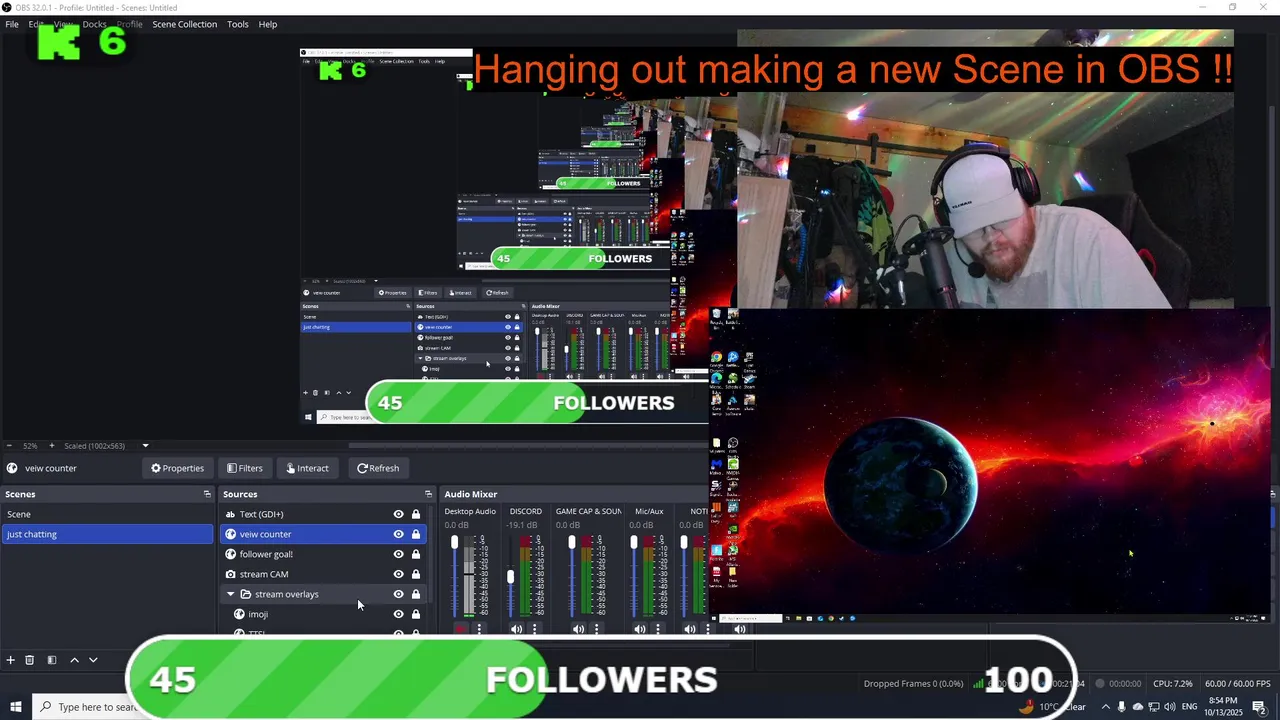Click the stream CAM camera icon
Viewport: 1280px width, 720px height.
pyautogui.click(x=230, y=574)
